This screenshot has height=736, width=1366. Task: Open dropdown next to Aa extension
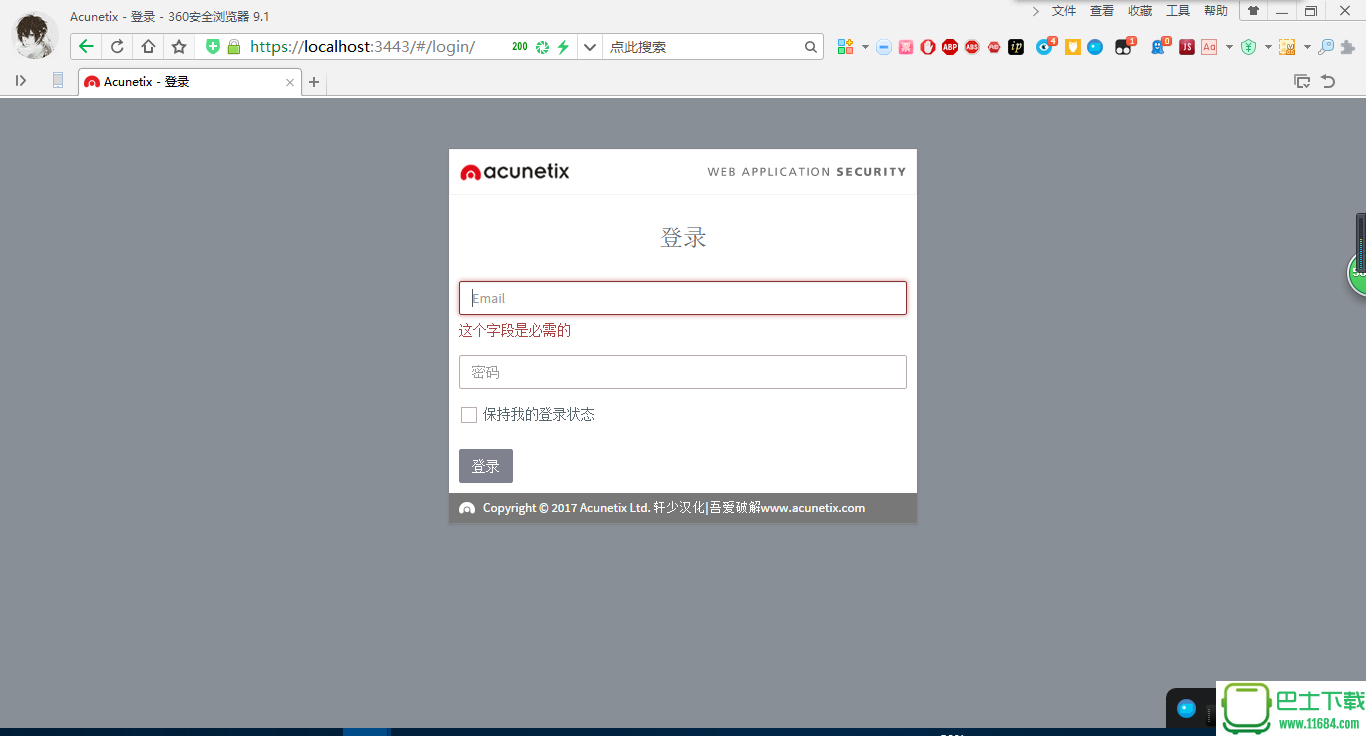[1229, 47]
